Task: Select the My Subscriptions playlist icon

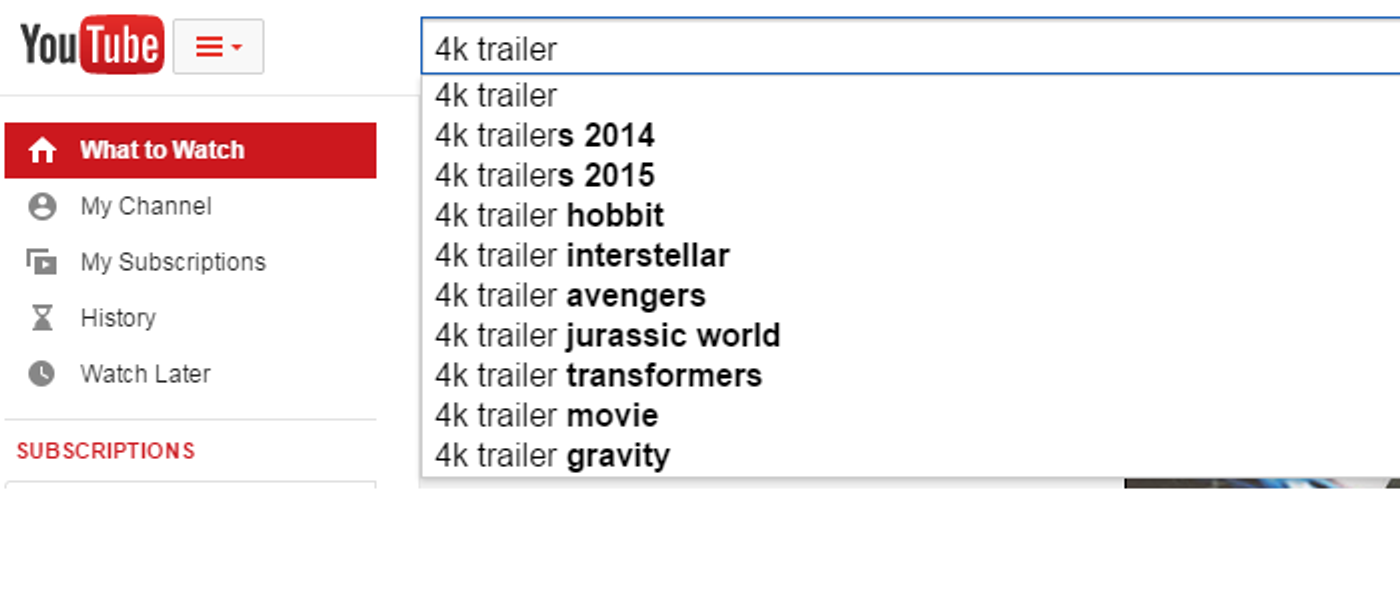Action: (x=42, y=261)
